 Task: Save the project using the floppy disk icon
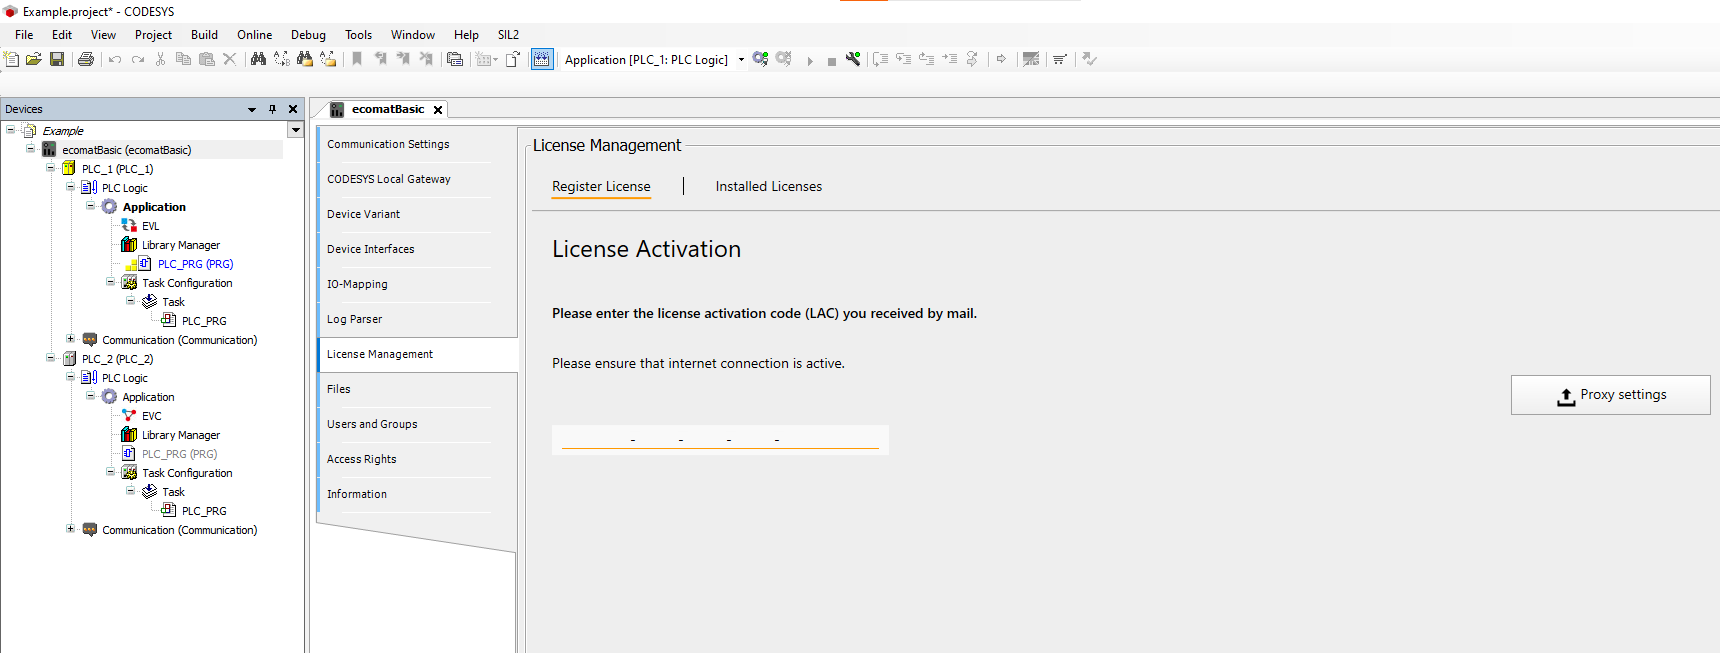(57, 59)
